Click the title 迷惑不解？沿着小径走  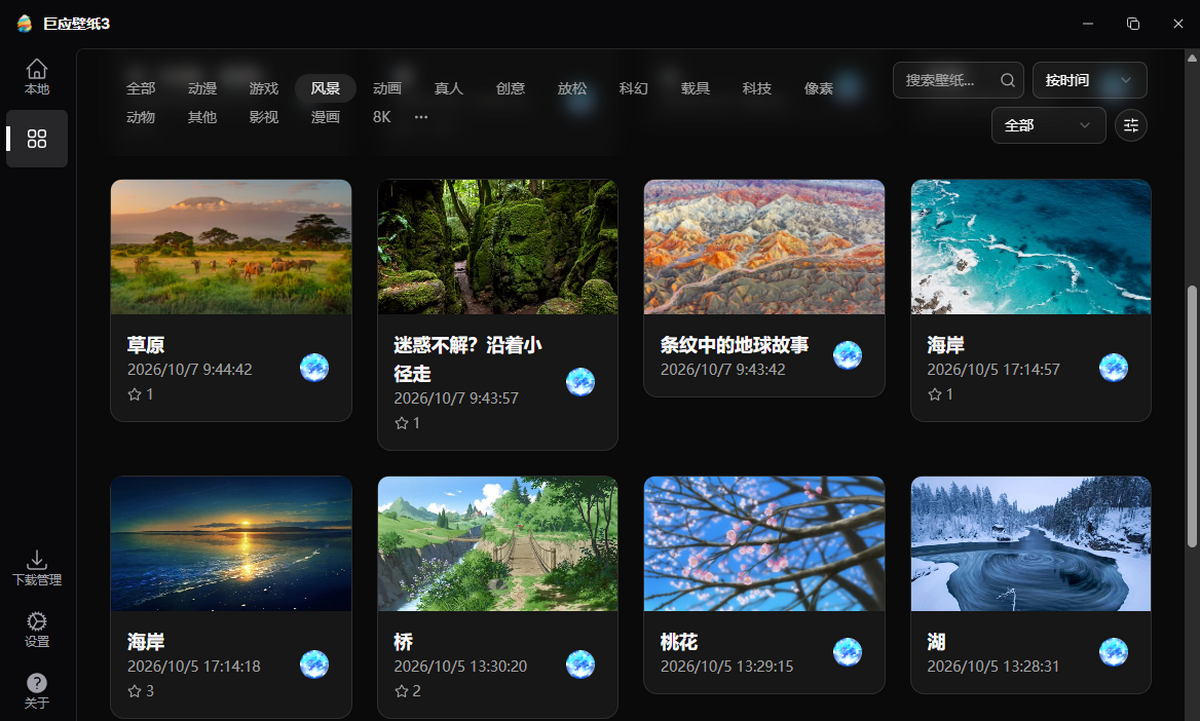[x=468, y=359]
